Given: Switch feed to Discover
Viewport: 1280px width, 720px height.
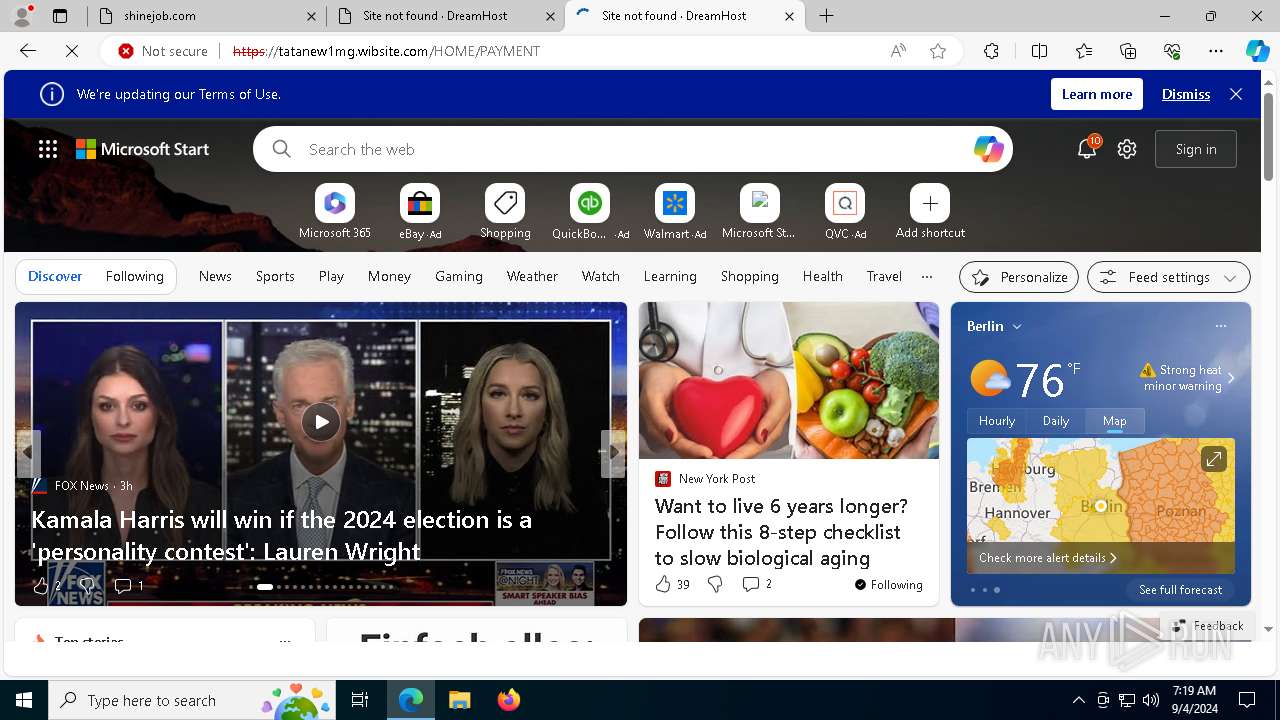Looking at the screenshot, I should coord(55,276).
